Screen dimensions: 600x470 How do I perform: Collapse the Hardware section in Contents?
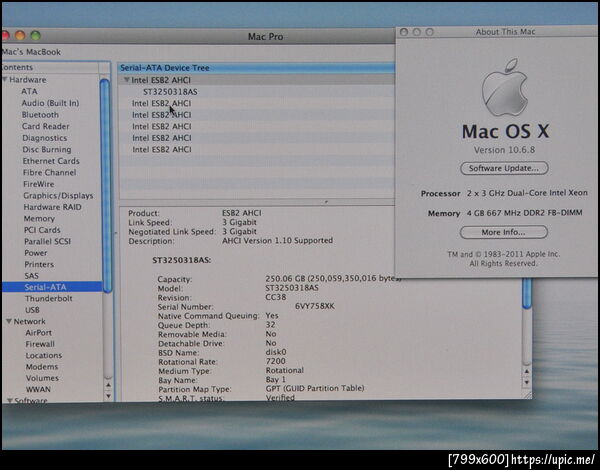pos(5,80)
